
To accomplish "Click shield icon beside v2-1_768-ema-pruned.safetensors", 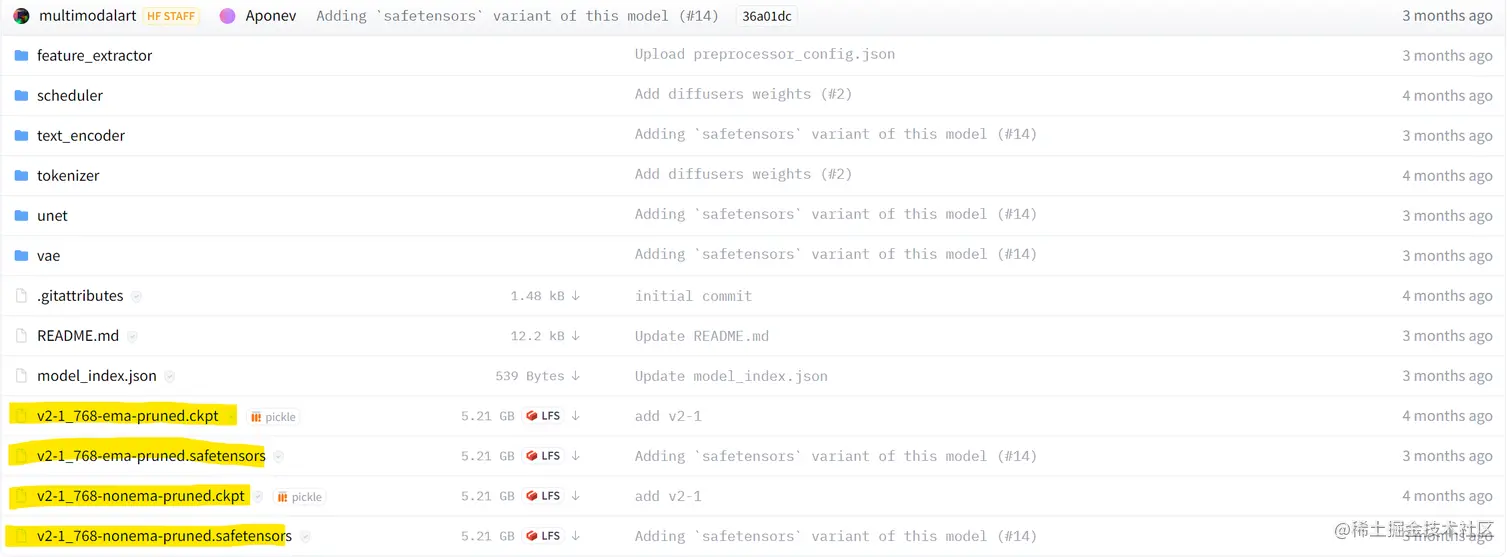I will (278, 456).
